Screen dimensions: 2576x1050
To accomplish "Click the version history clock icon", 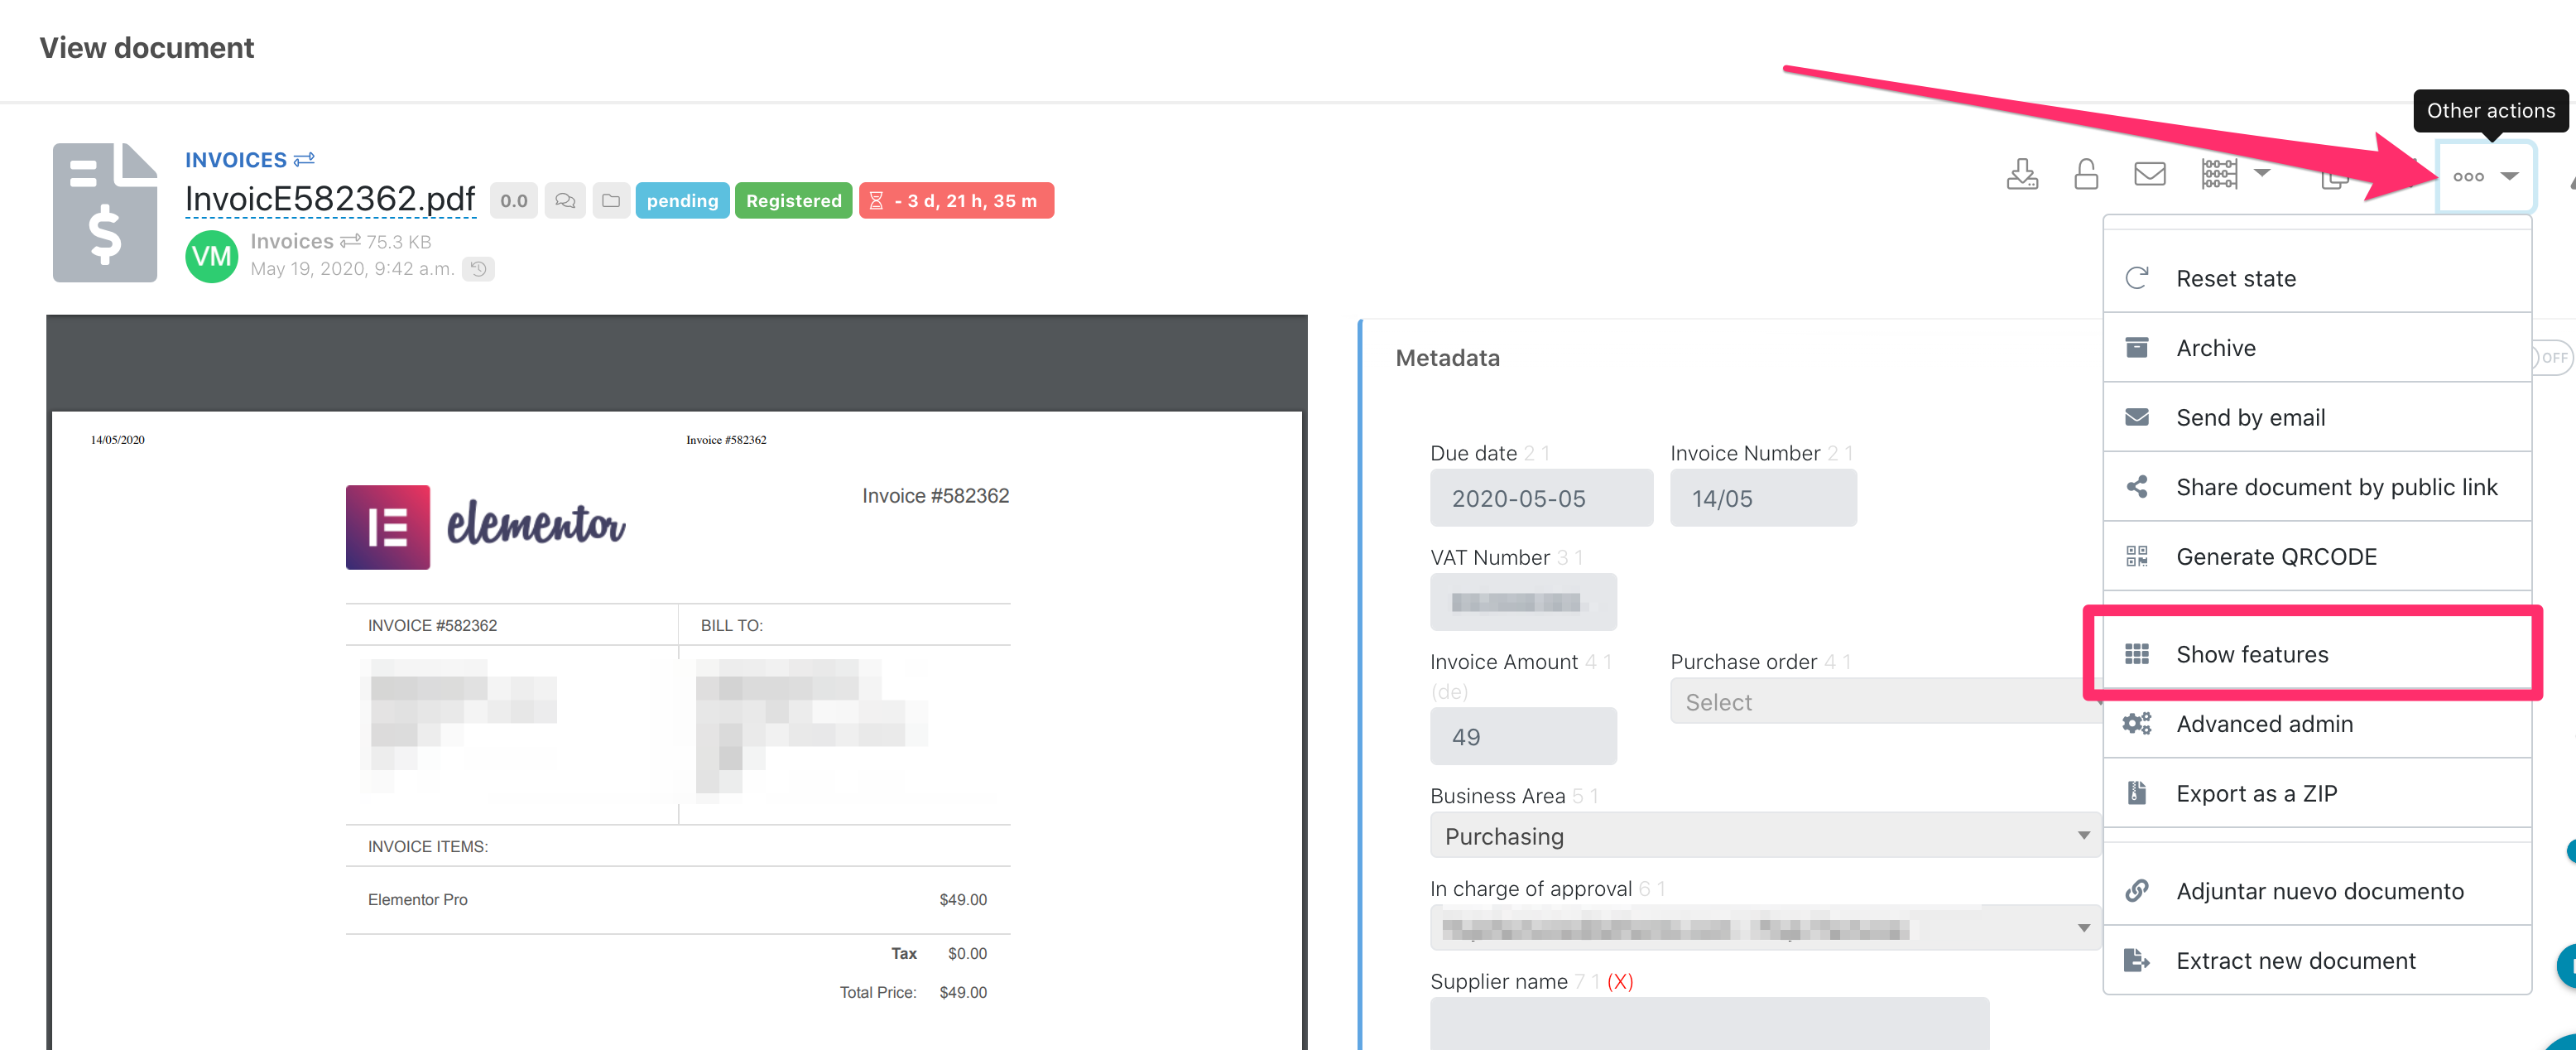I will [x=479, y=269].
